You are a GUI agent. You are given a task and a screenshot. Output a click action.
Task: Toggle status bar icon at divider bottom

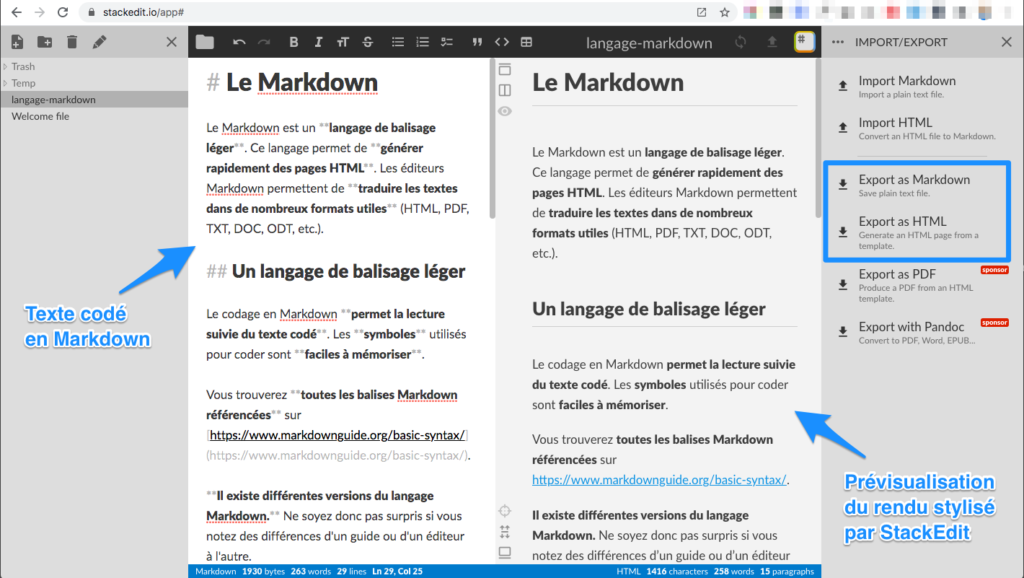505,553
